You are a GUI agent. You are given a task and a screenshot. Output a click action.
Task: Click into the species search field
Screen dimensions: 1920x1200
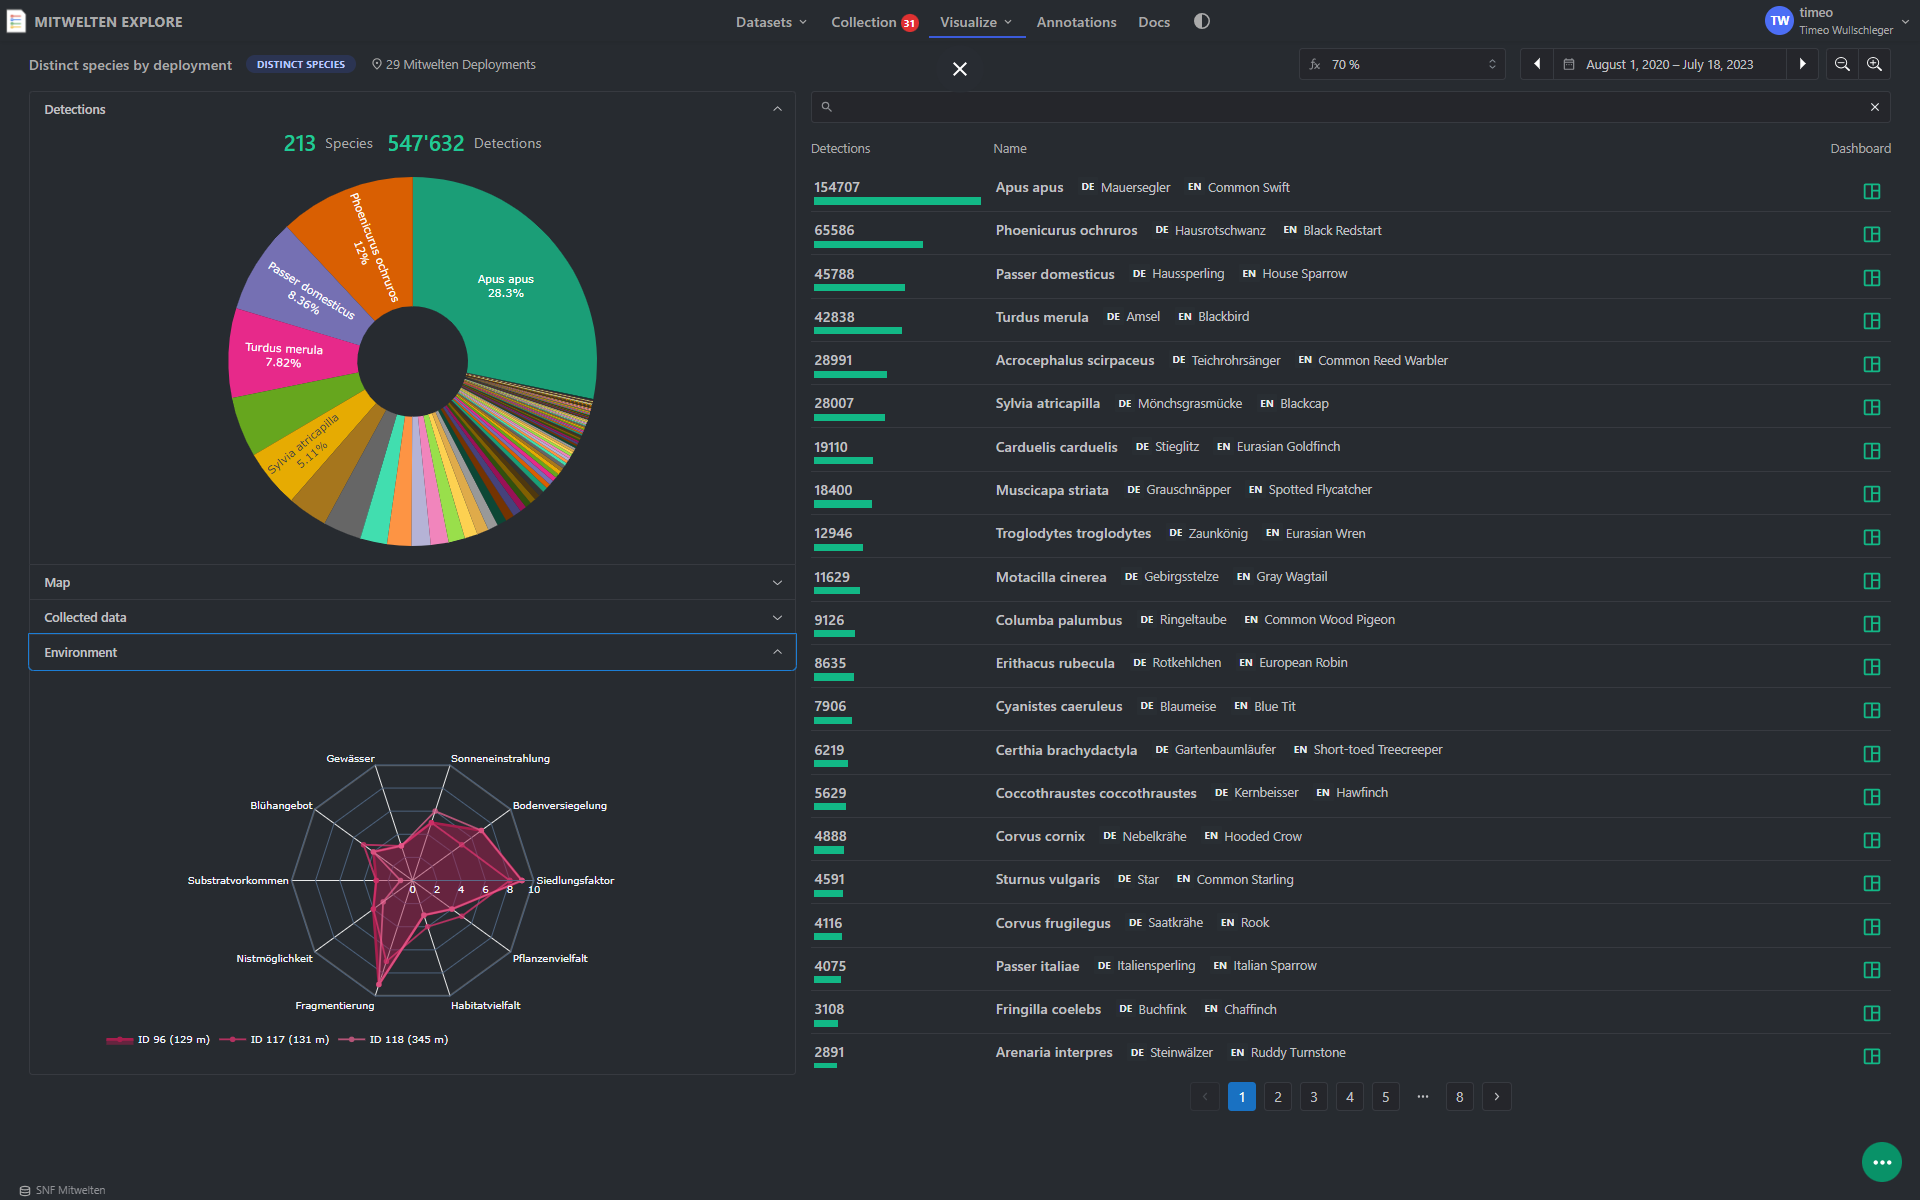click(1350, 107)
